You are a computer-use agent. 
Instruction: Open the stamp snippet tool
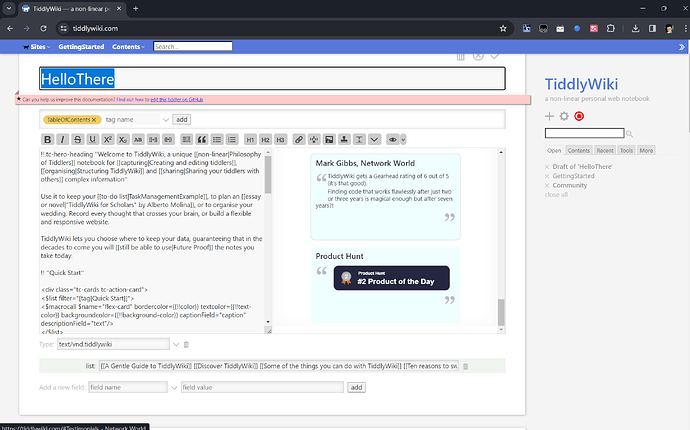[344, 140]
